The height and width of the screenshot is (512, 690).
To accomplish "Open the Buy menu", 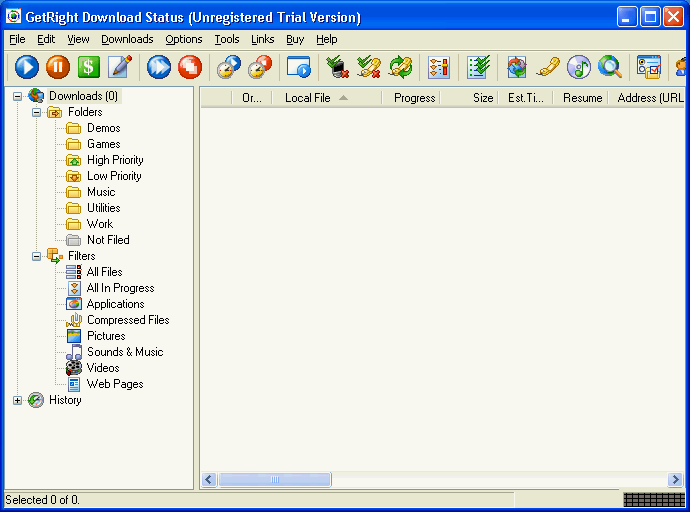I will tap(295, 40).
